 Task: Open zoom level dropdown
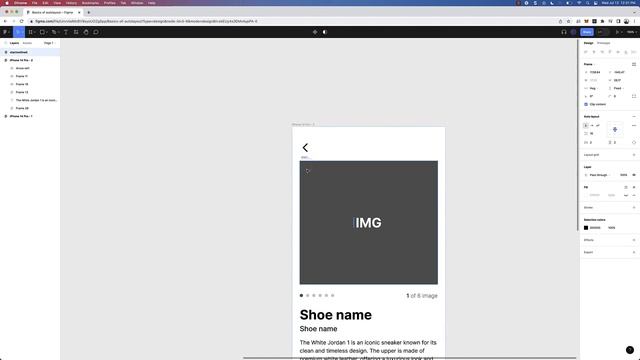[x=631, y=32]
